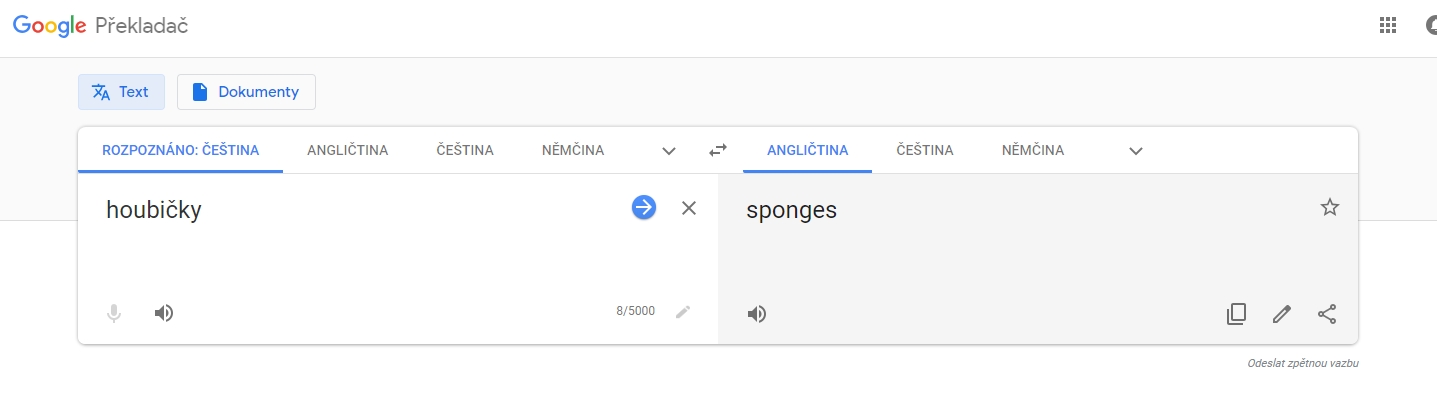This screenshot has height=407, width=1437.
Task: Clear the source text with X
Action: (x=689, y=208)
